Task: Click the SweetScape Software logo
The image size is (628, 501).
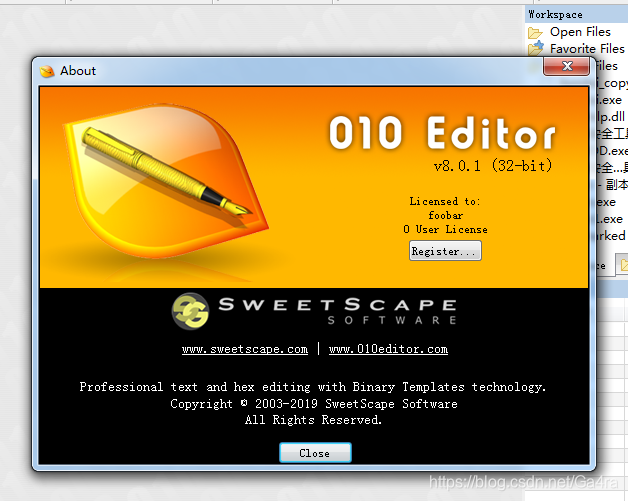Action: tap(314, 311)
